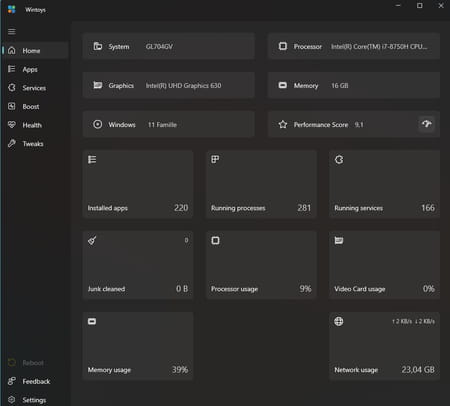Image resolution: width=450 pixels, height=406 pixels.
Task: Open the Tweaks page
Action: coord(35,144)
